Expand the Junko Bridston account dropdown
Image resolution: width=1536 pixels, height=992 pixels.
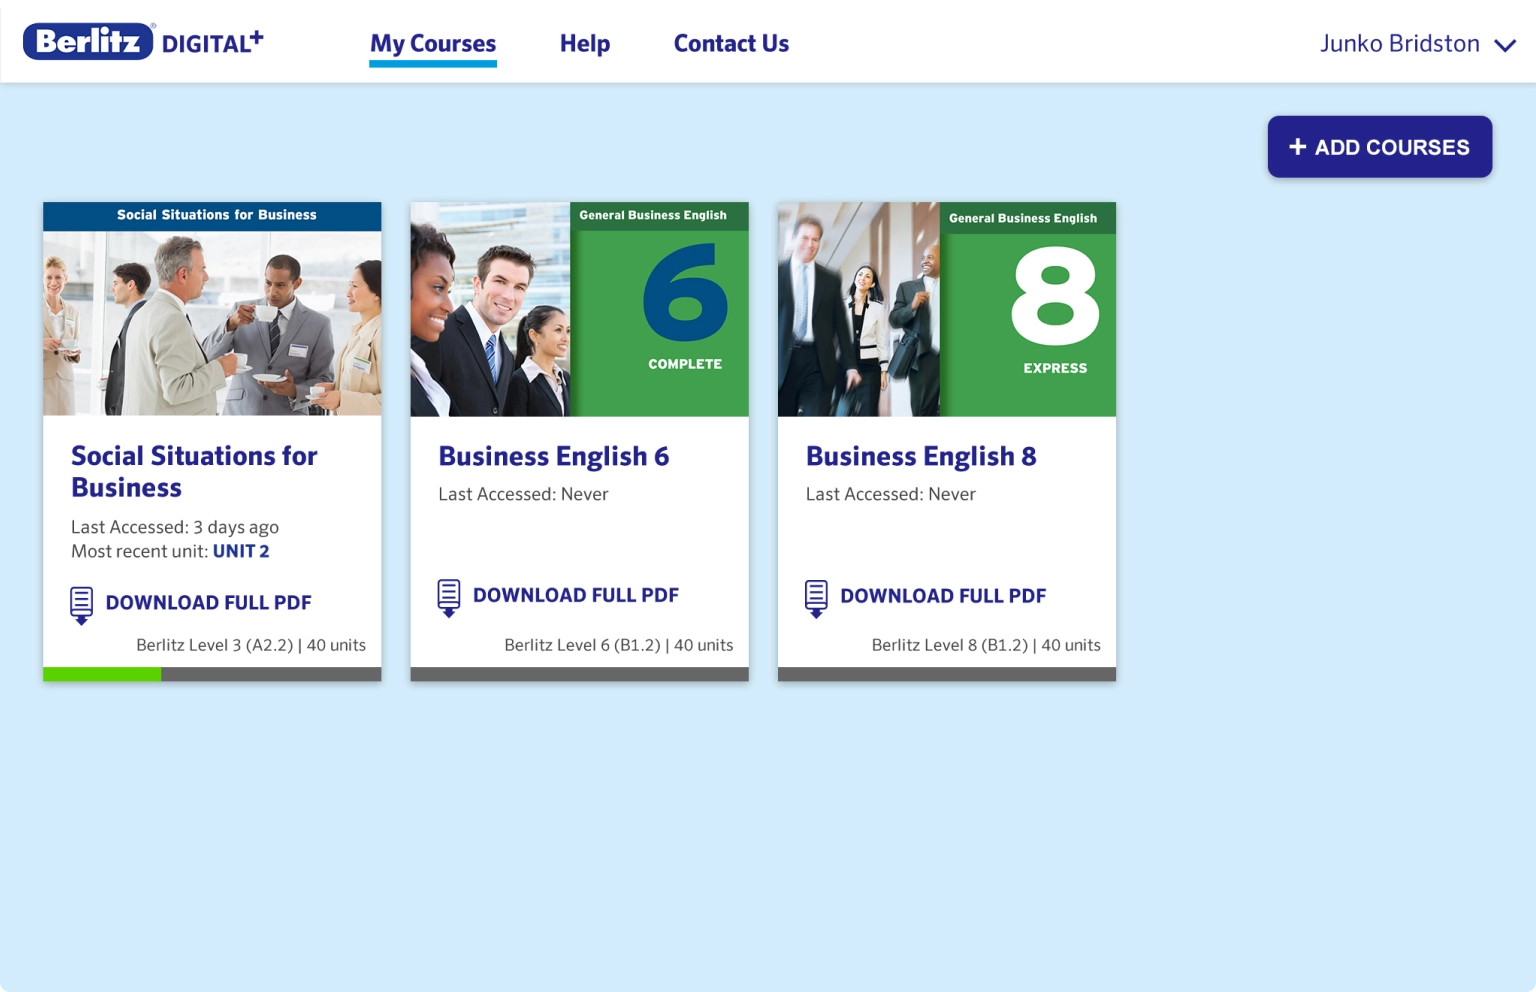pos(1418,44)
